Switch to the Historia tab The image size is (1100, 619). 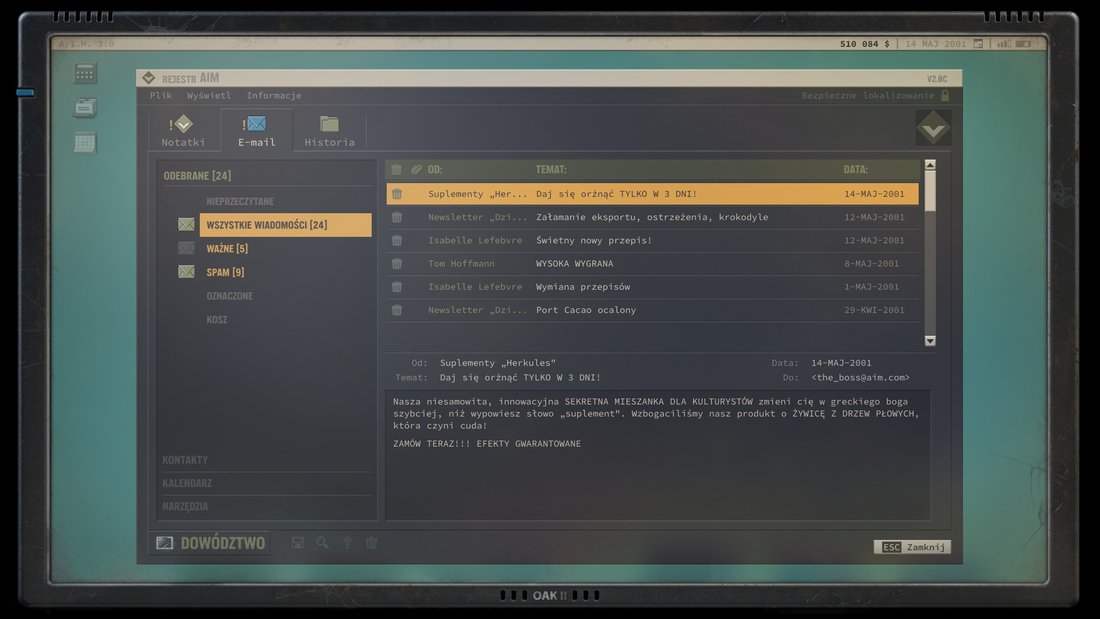click(329, 131)
